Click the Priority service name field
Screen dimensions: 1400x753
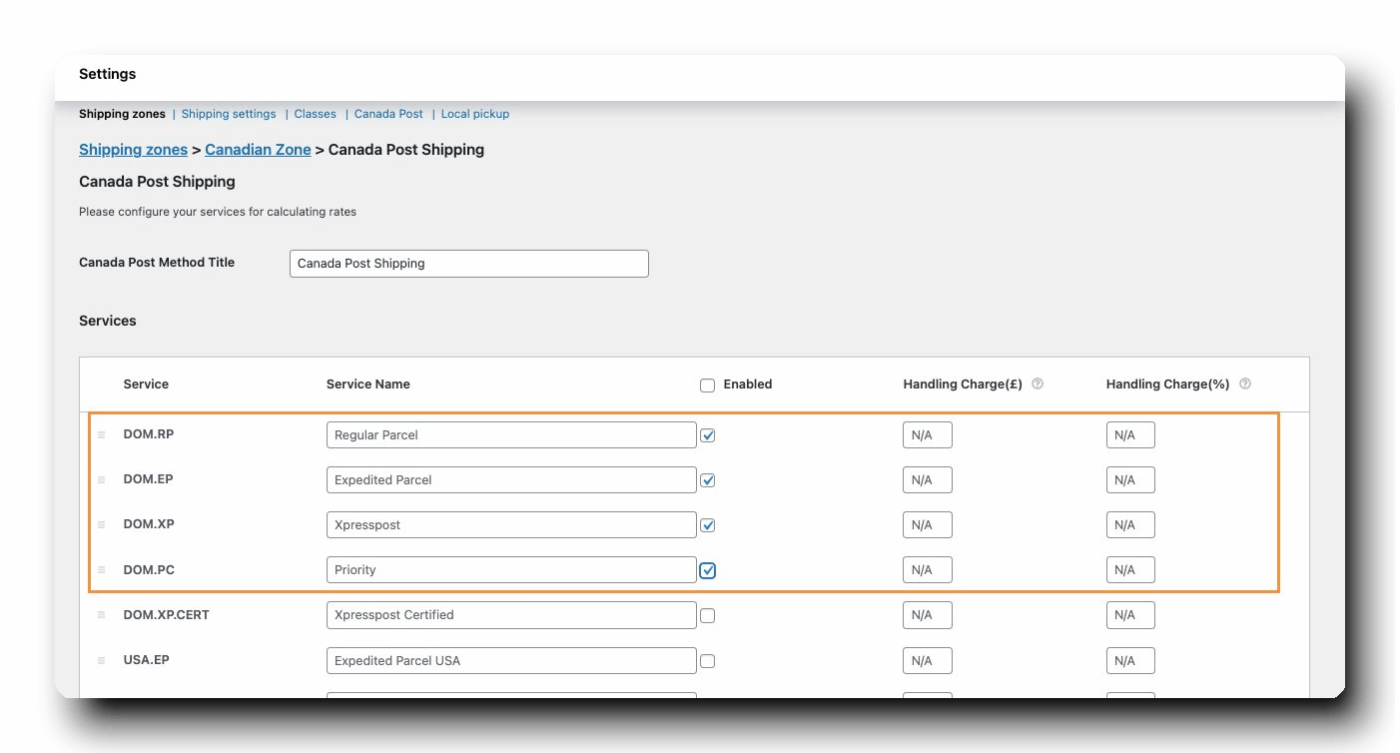tap(511, 570)
